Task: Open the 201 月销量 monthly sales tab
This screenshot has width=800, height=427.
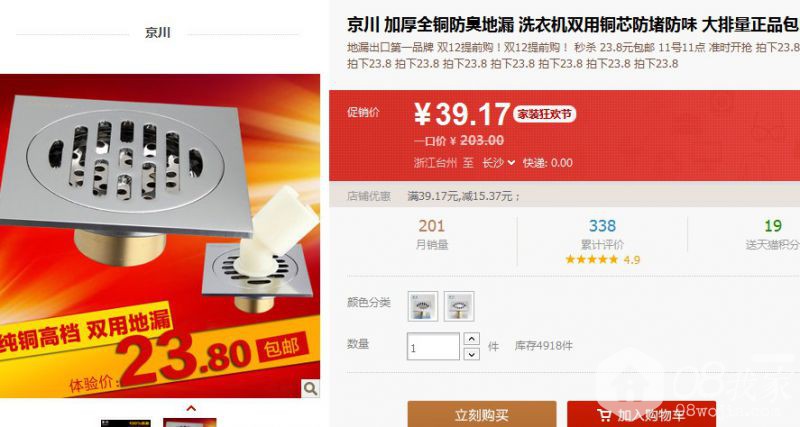Action: [432, 235]
